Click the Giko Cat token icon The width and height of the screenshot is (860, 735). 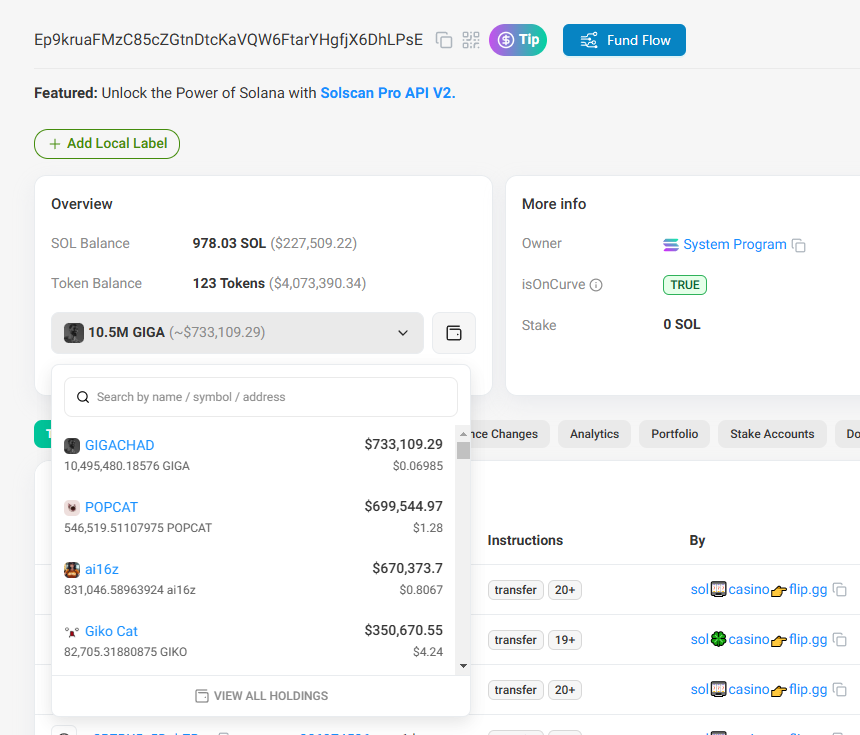[x=72, y=632]
